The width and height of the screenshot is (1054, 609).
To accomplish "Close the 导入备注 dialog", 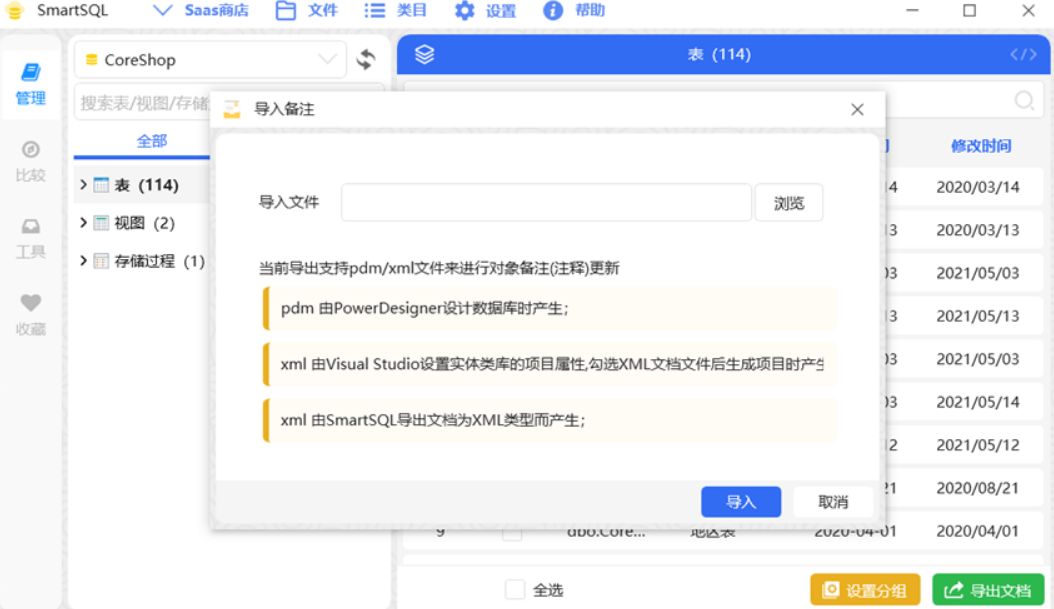I will 857,110.
